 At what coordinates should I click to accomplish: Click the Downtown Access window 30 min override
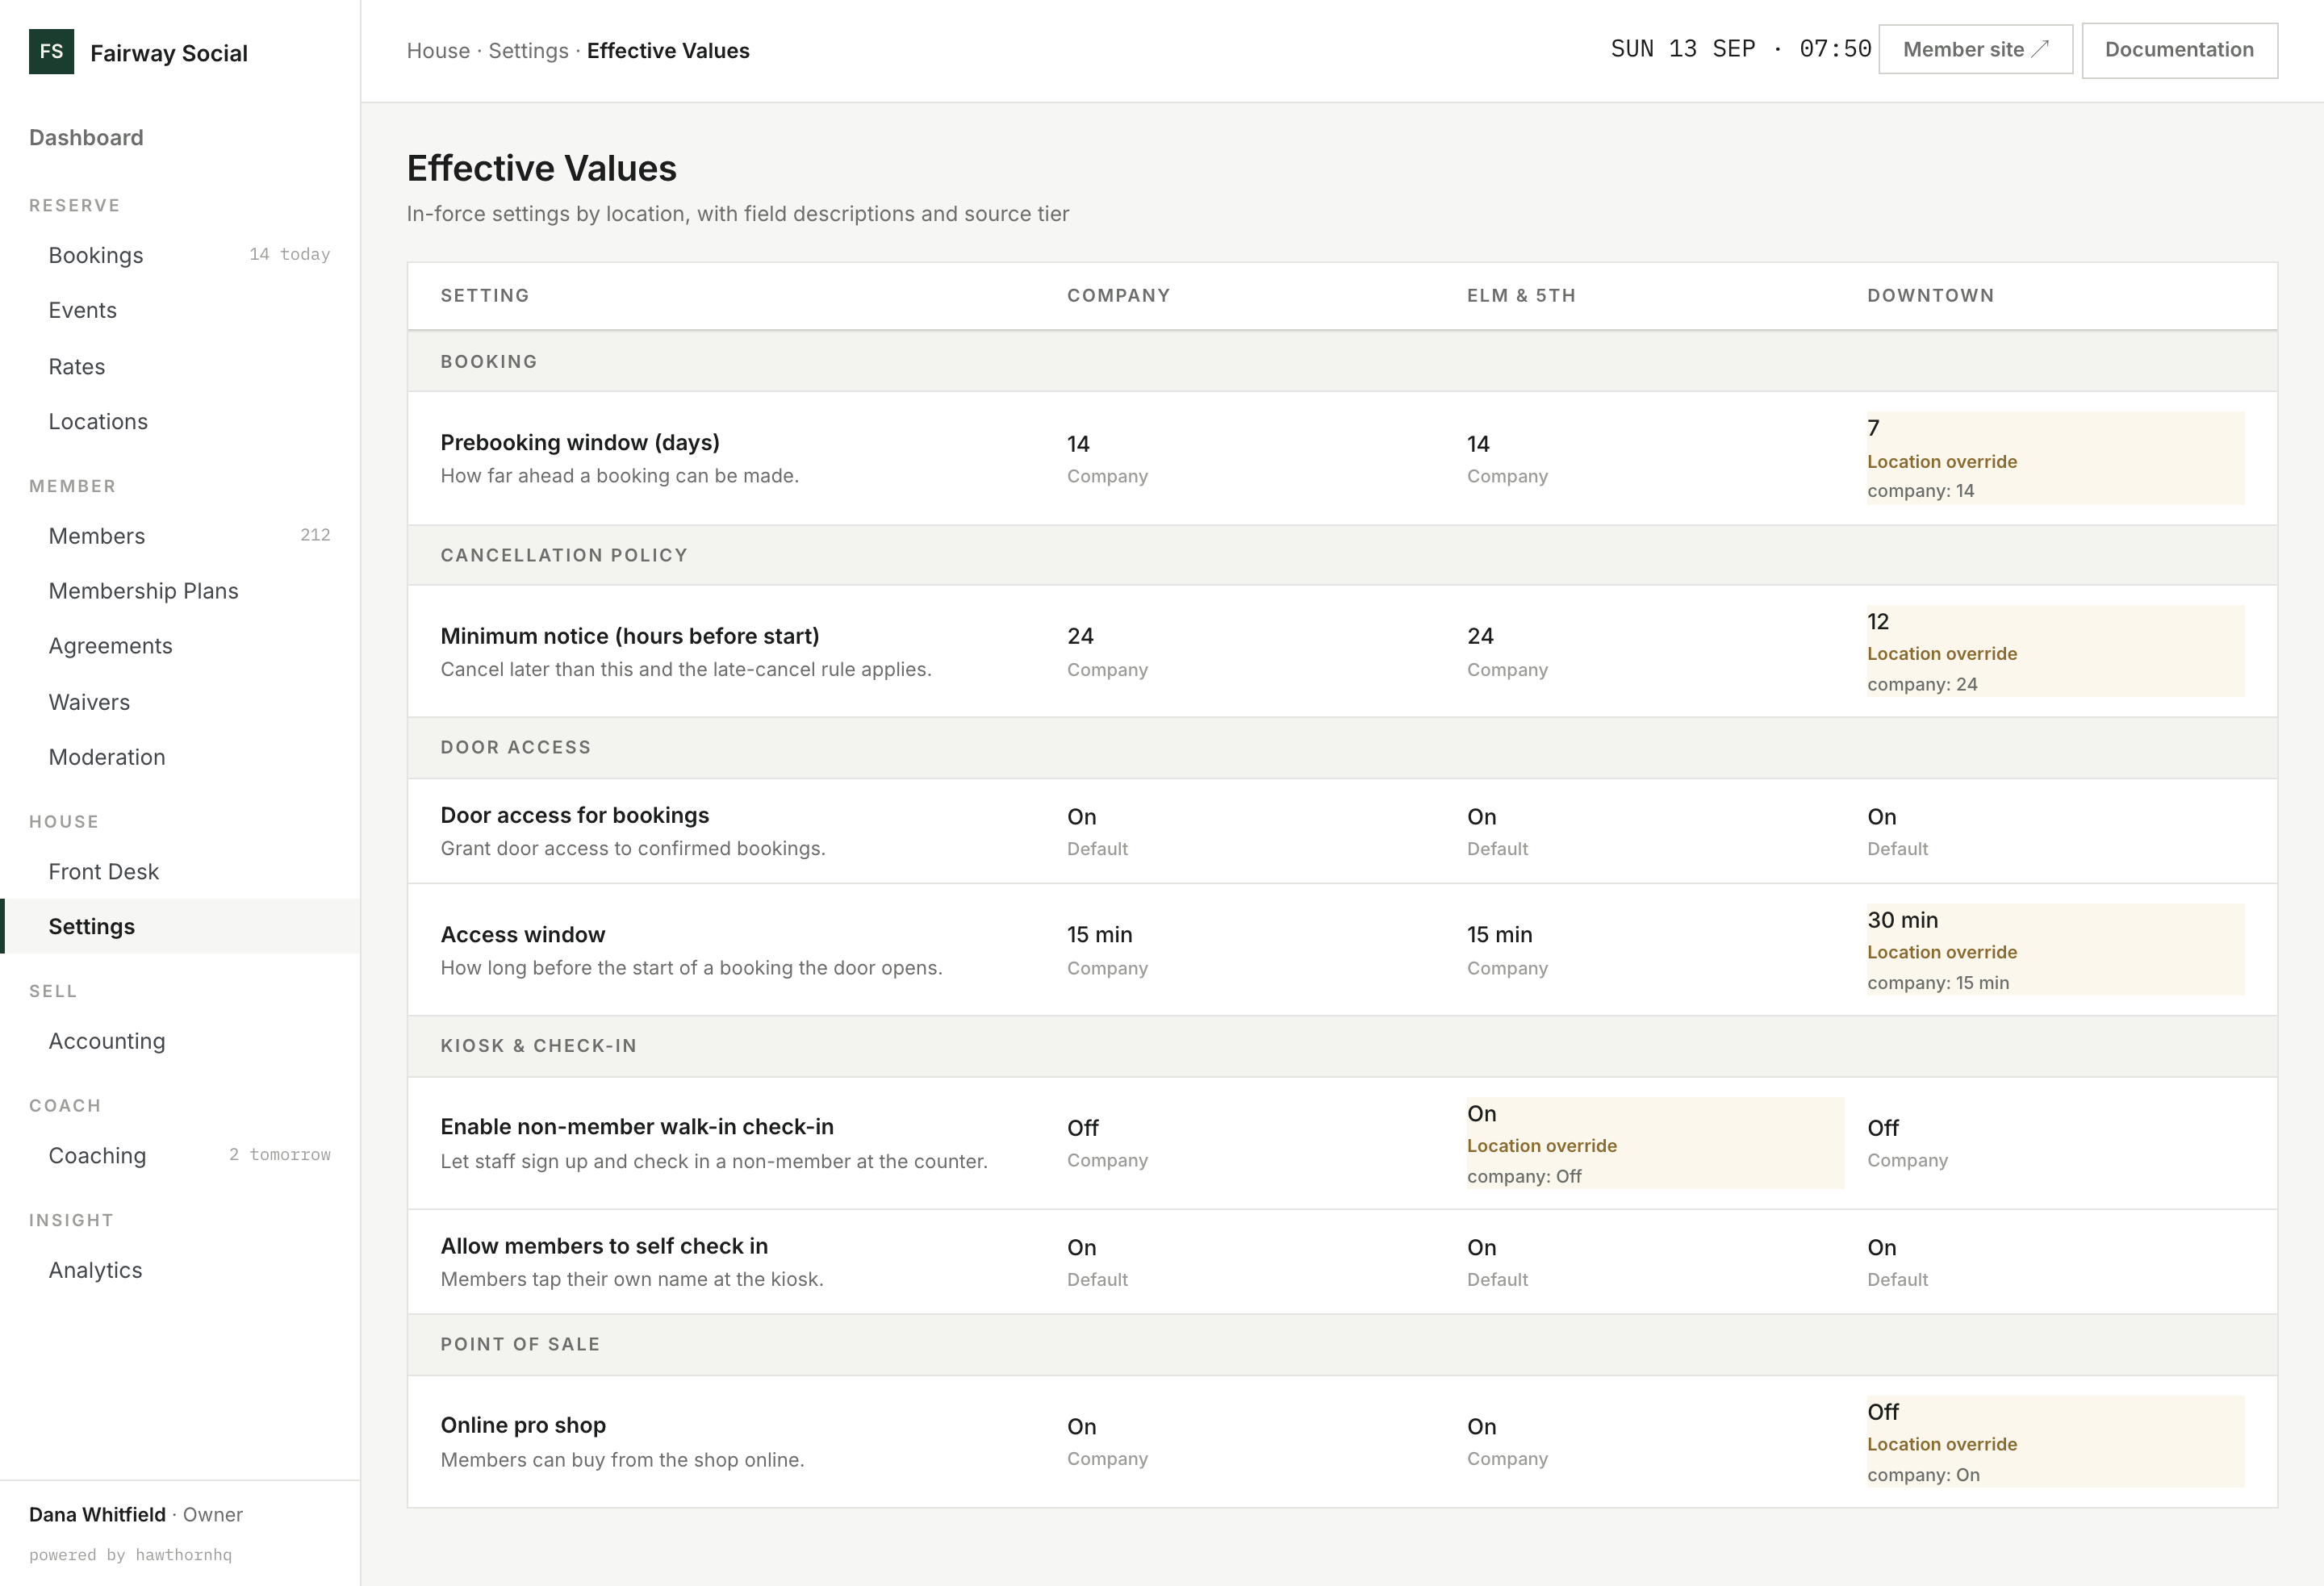[2055, 949]
